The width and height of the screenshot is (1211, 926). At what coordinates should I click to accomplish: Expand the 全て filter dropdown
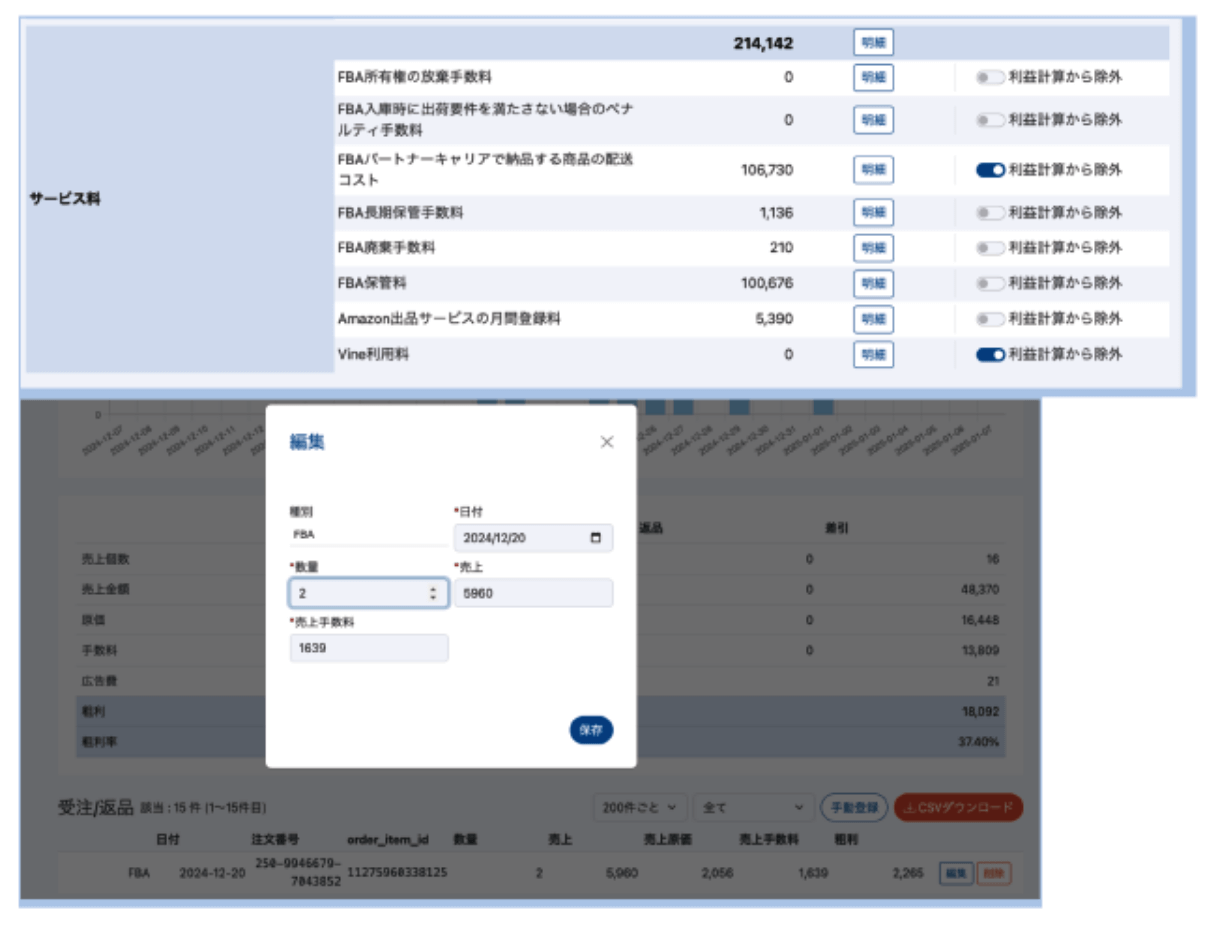pyautogui.click(x=753, y=807)
